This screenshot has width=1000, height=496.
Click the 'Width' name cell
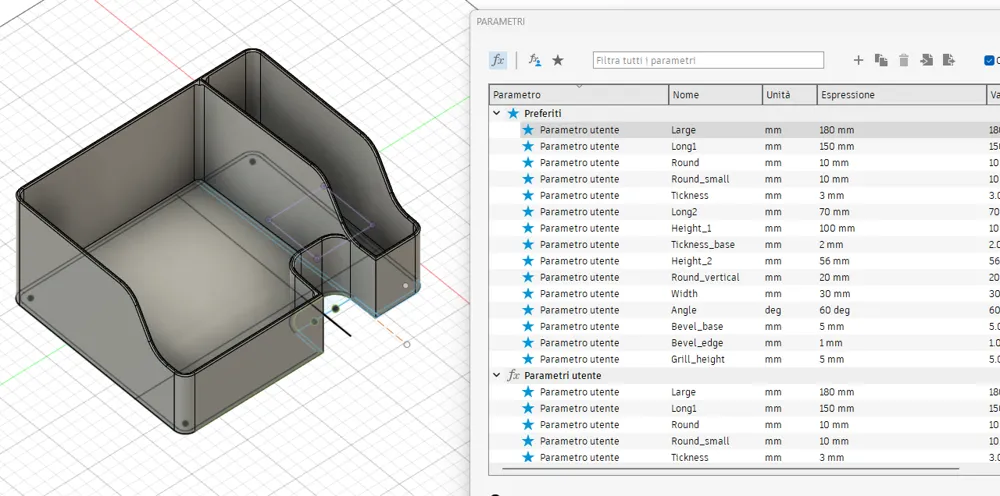click(x=684, y=294)
